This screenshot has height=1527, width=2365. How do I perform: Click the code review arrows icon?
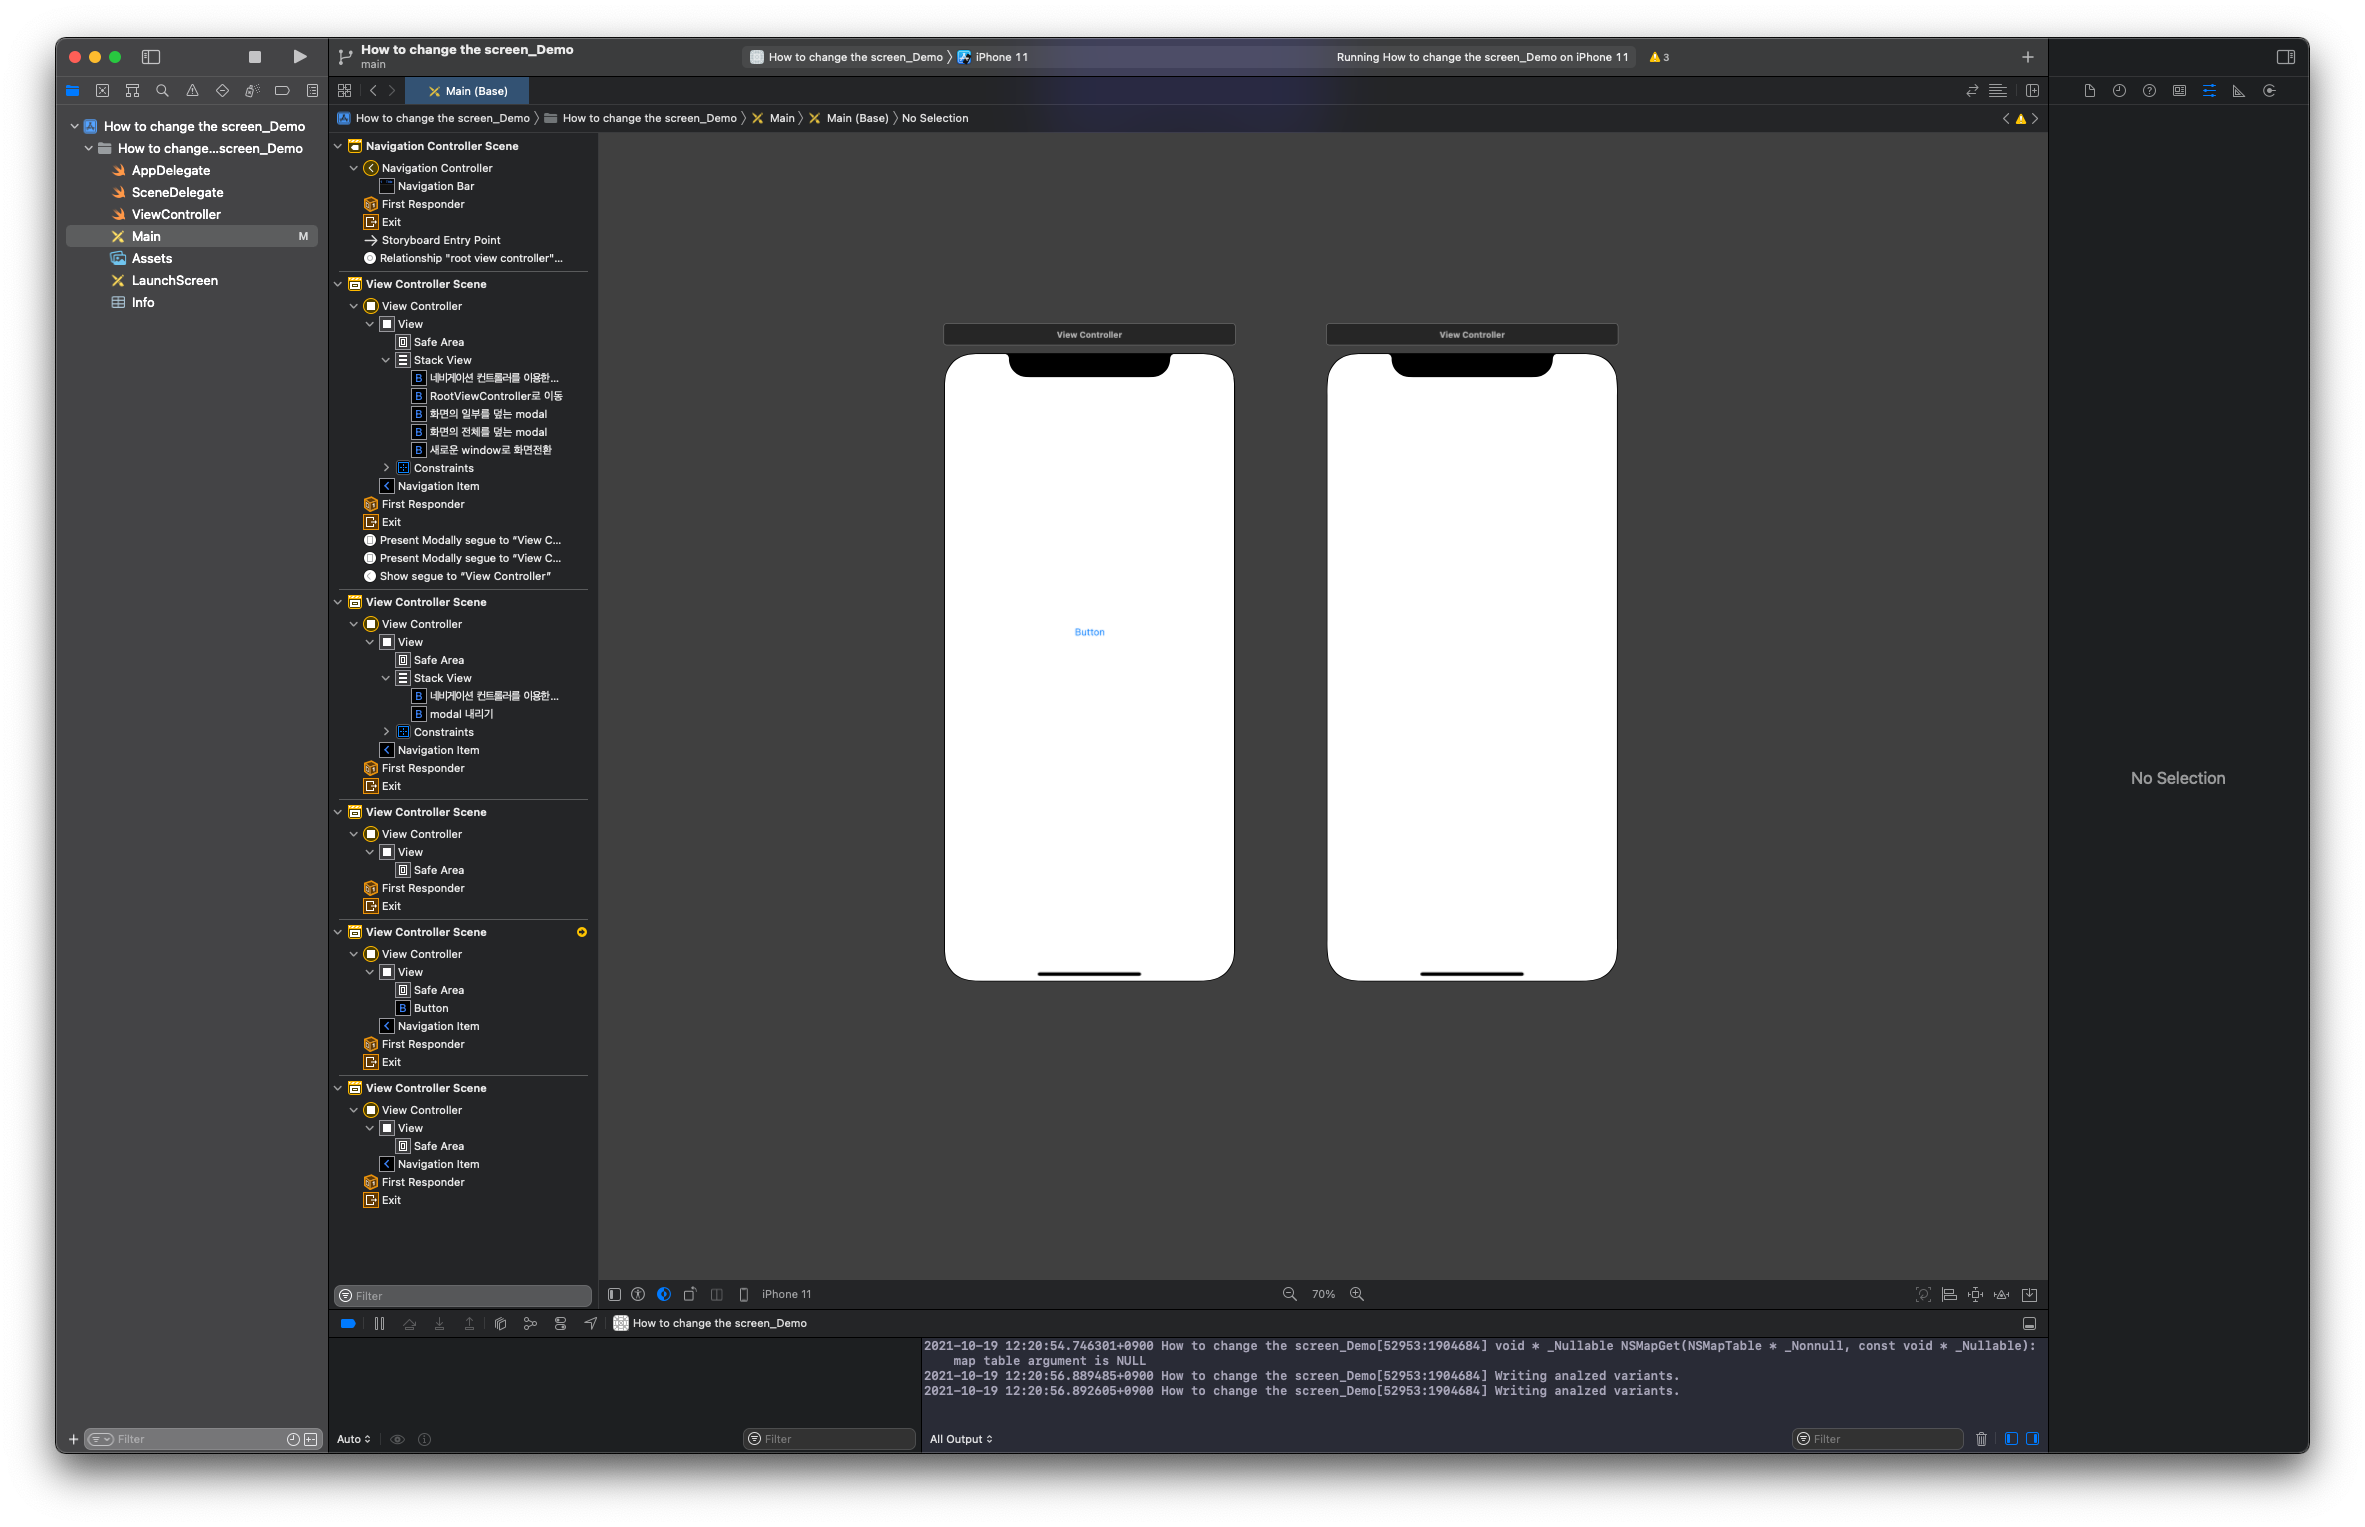(1972, 91)
